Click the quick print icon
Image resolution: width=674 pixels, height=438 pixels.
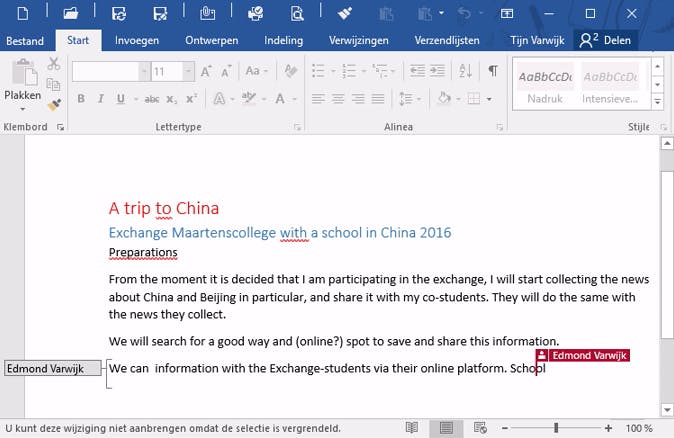[x=255, y=14]
